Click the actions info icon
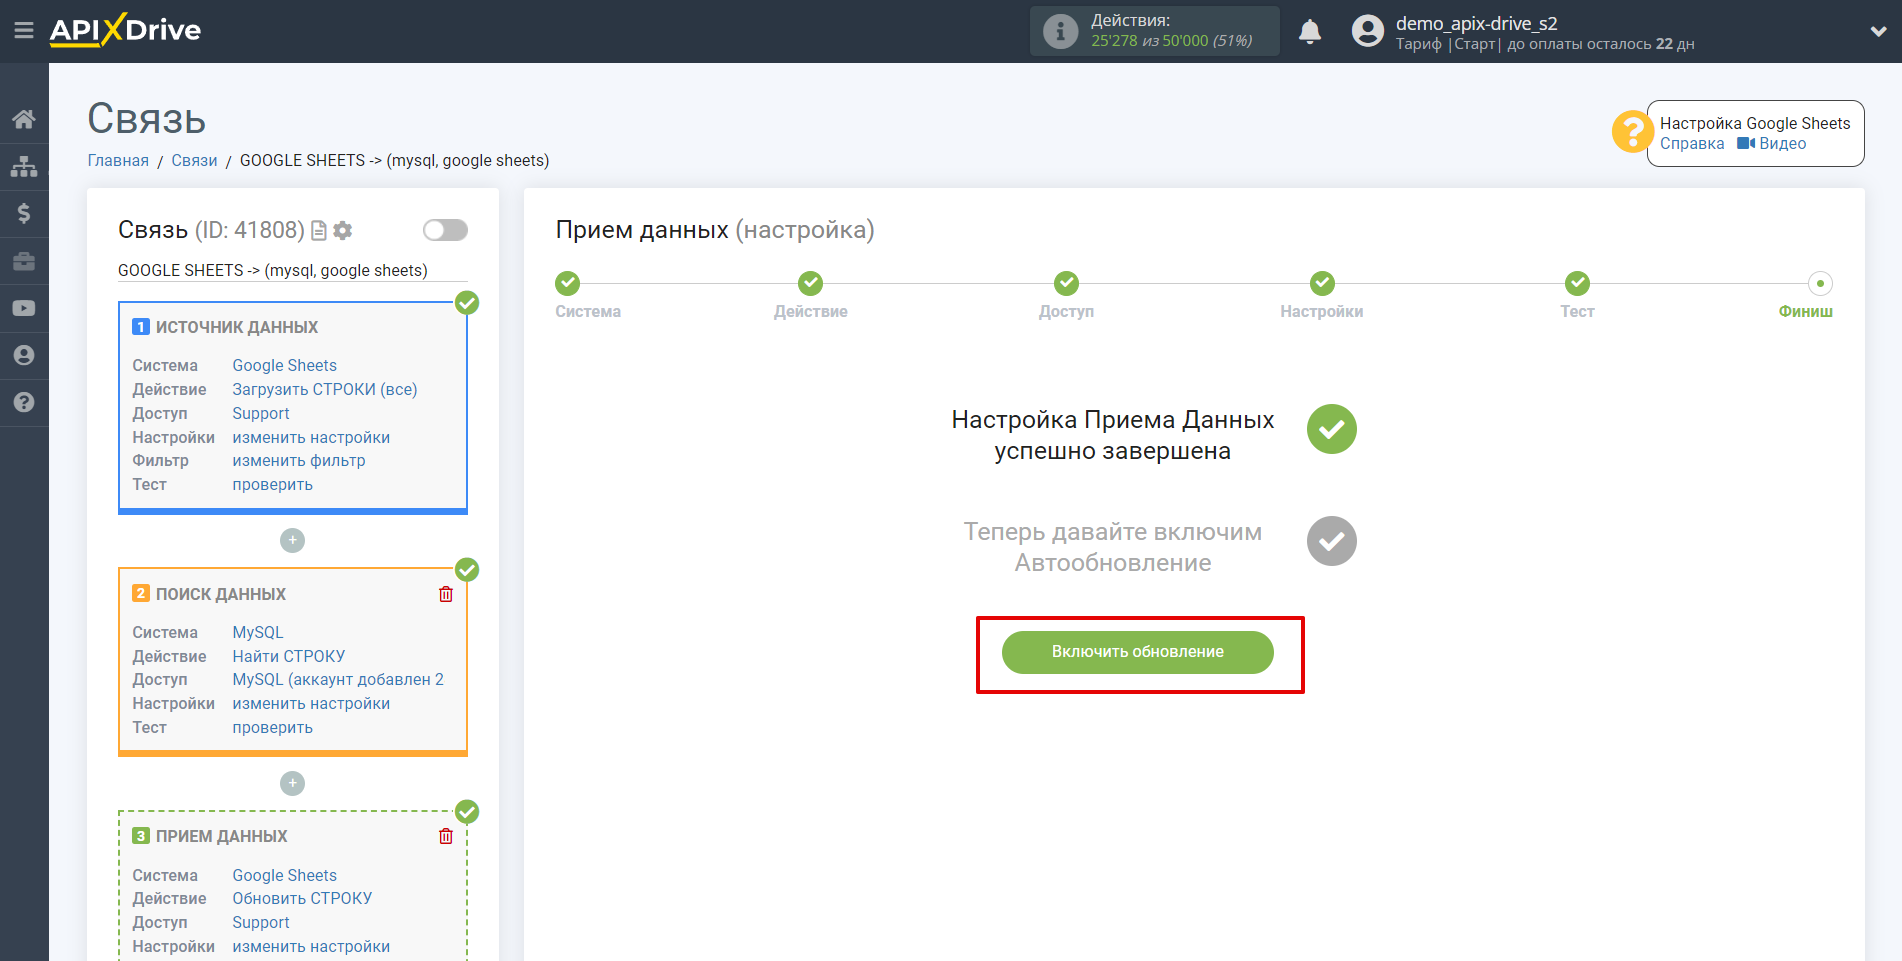 coord(1060,31)
